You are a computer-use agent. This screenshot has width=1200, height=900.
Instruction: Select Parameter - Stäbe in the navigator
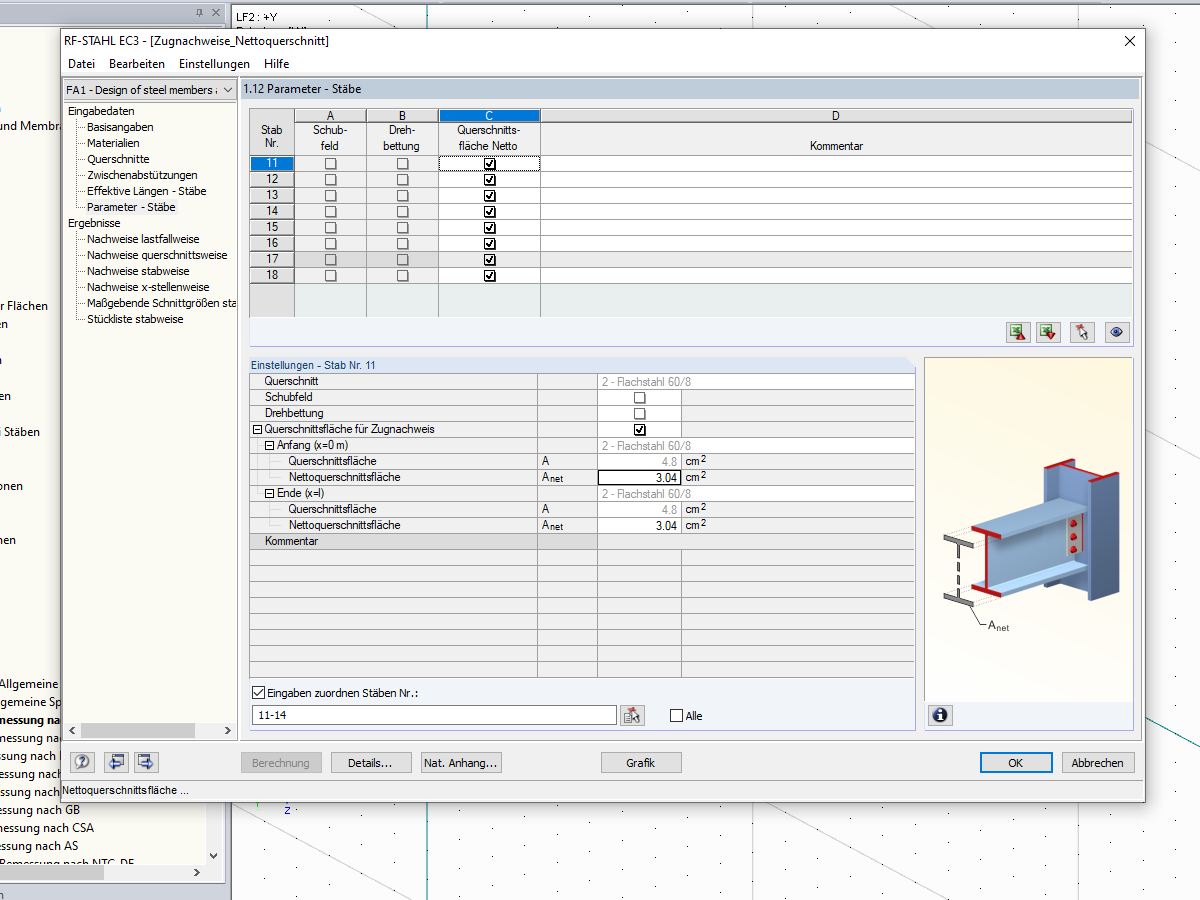click(x=131, y=207)
